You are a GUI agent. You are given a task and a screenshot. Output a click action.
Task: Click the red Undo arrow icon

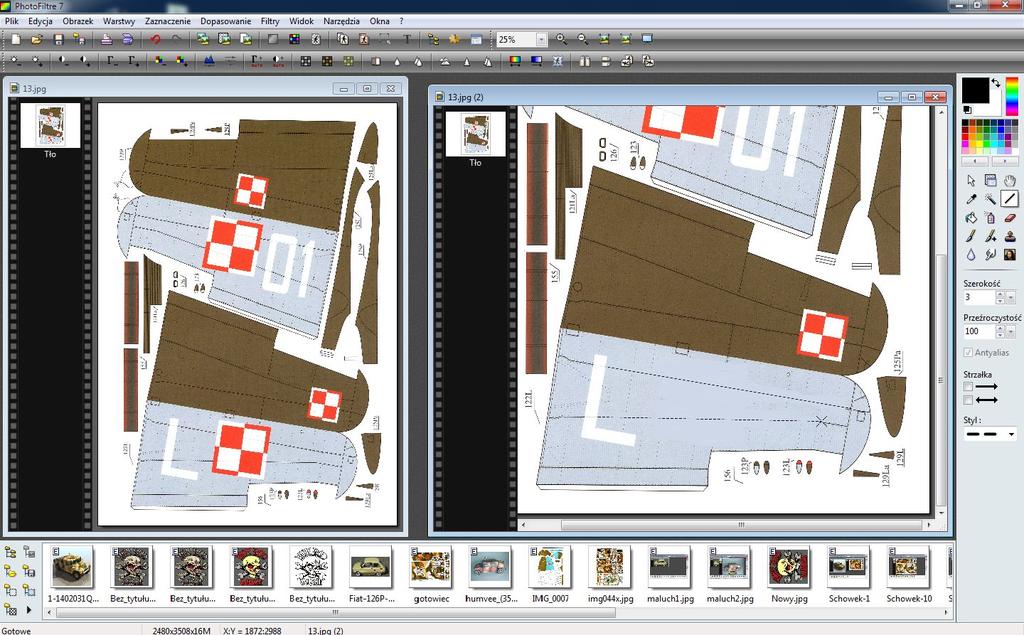coord(155,40)
